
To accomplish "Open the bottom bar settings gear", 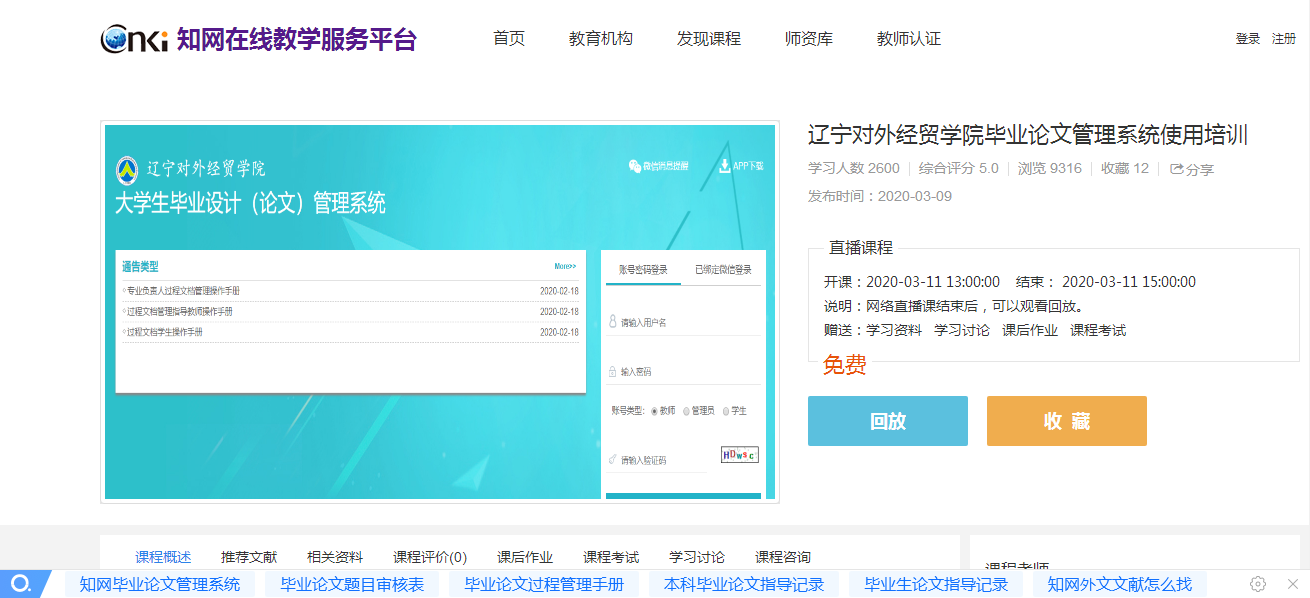I will [x=1258, y=584].
